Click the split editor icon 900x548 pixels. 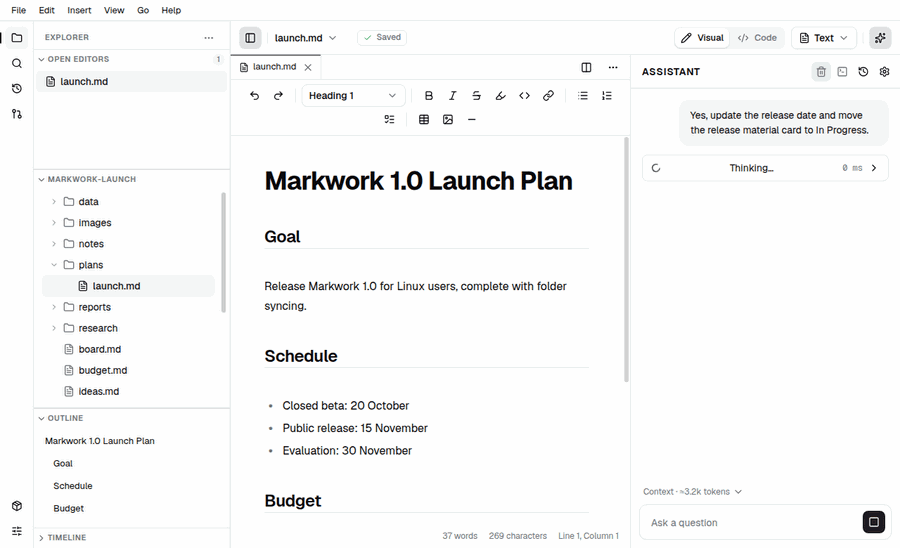(x=586, y=67)
